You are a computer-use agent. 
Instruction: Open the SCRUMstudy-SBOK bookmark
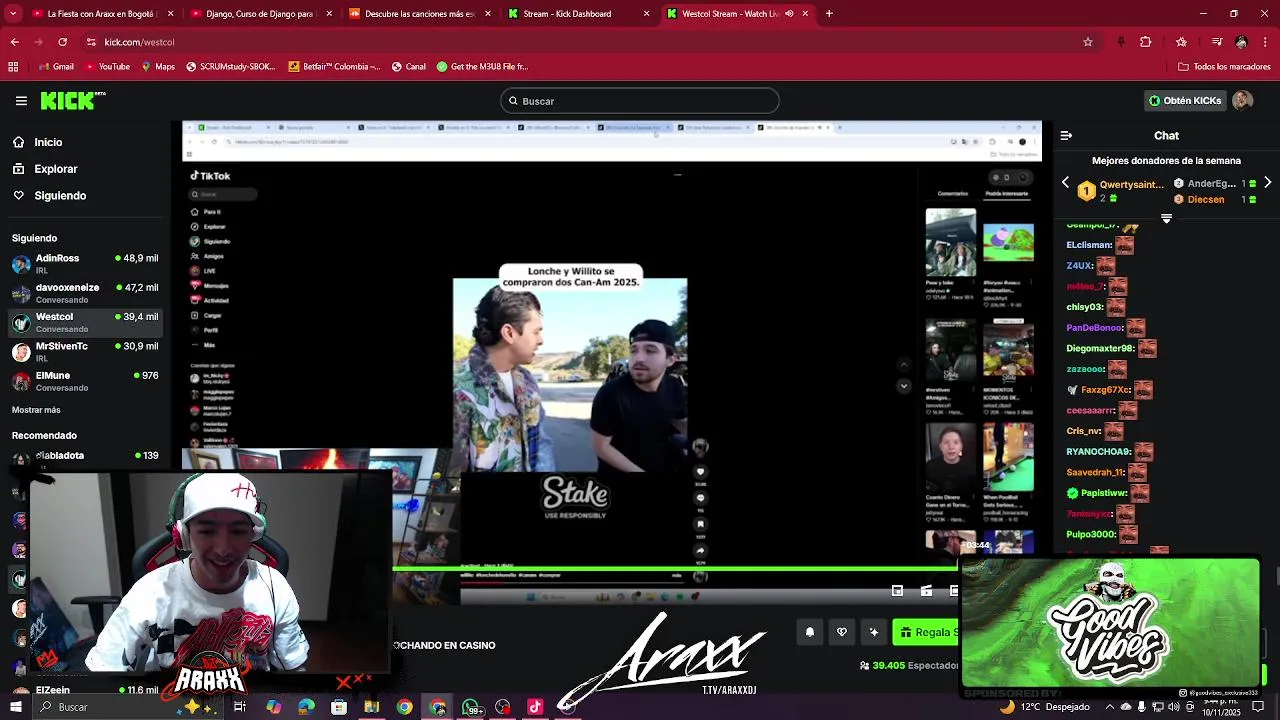click(229, 67)
